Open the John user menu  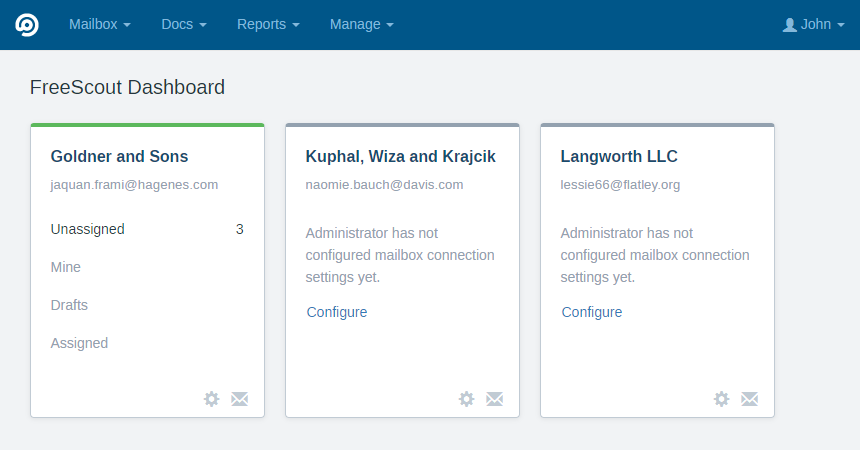[x=813, y=25]
